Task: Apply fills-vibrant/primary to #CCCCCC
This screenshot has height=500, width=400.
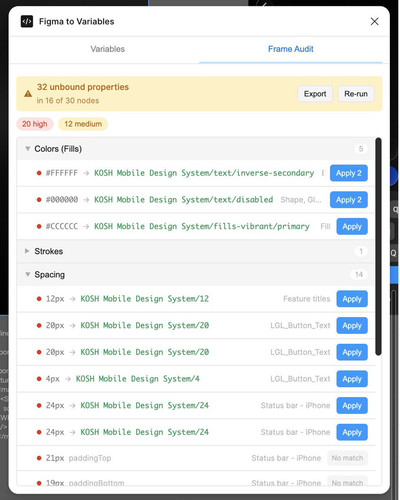Action: pyautogui.click(x=352, y=226)
